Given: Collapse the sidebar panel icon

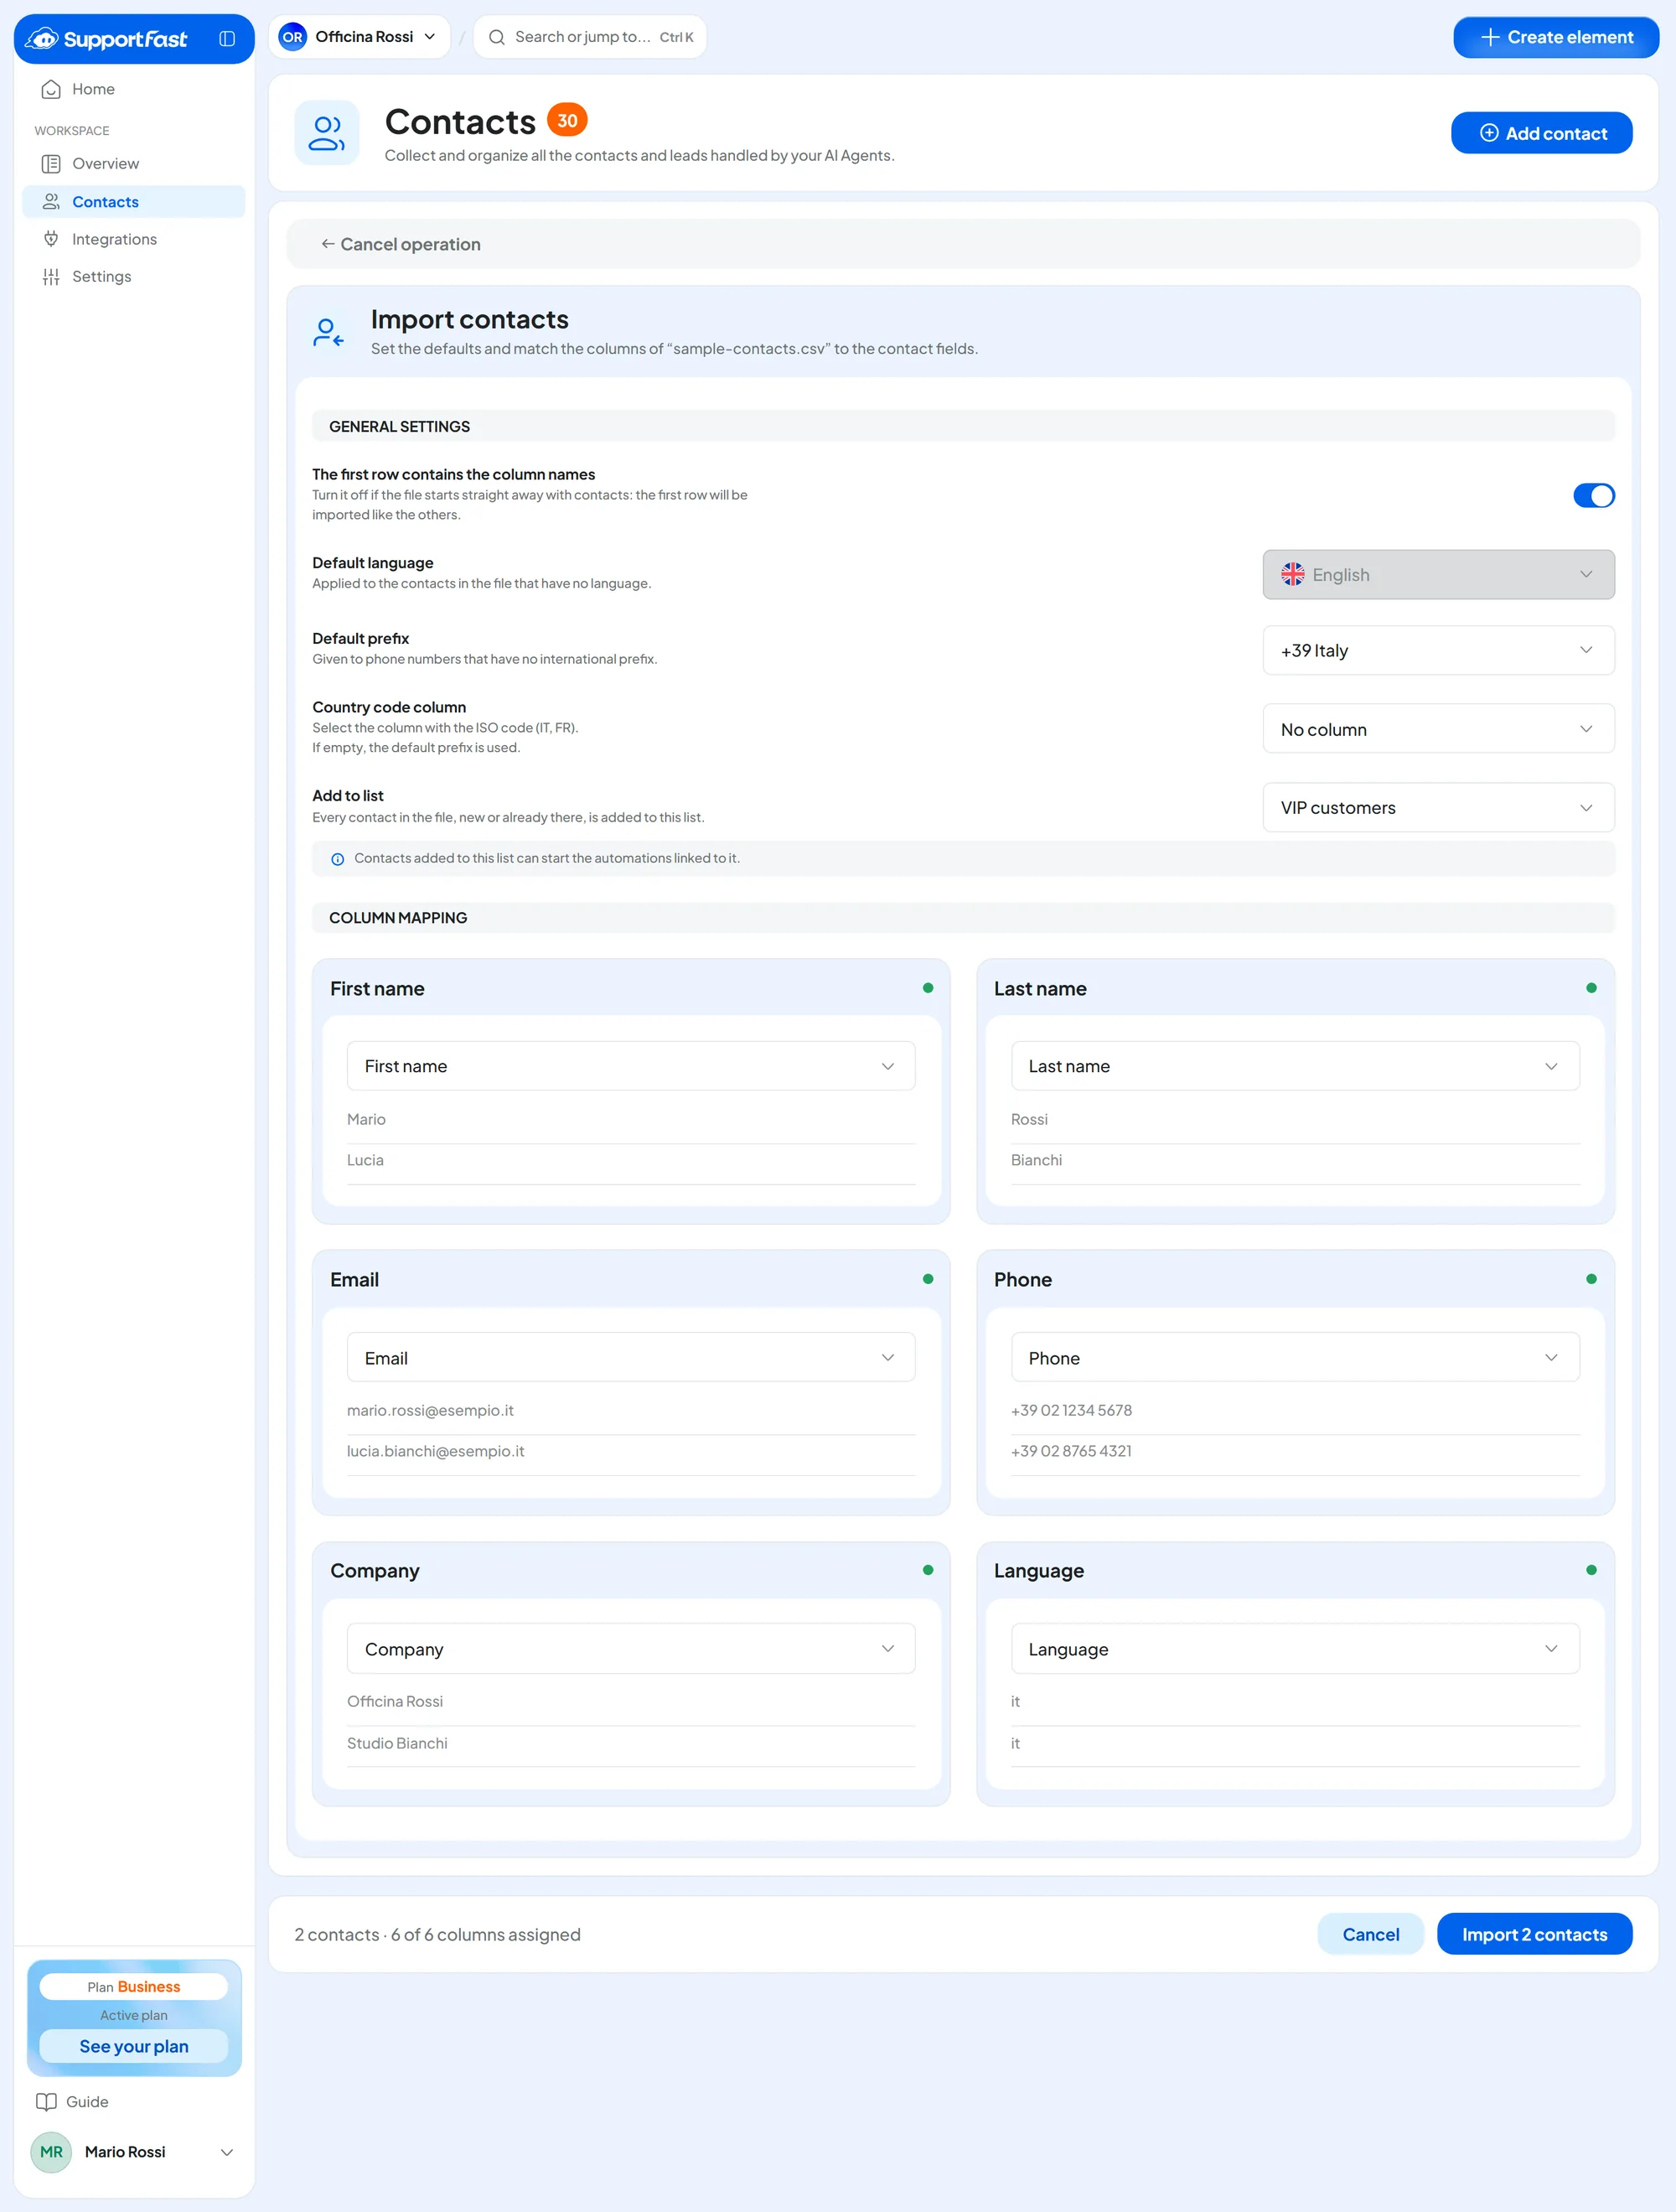Looking at the screenshot, I should point(227,39).
